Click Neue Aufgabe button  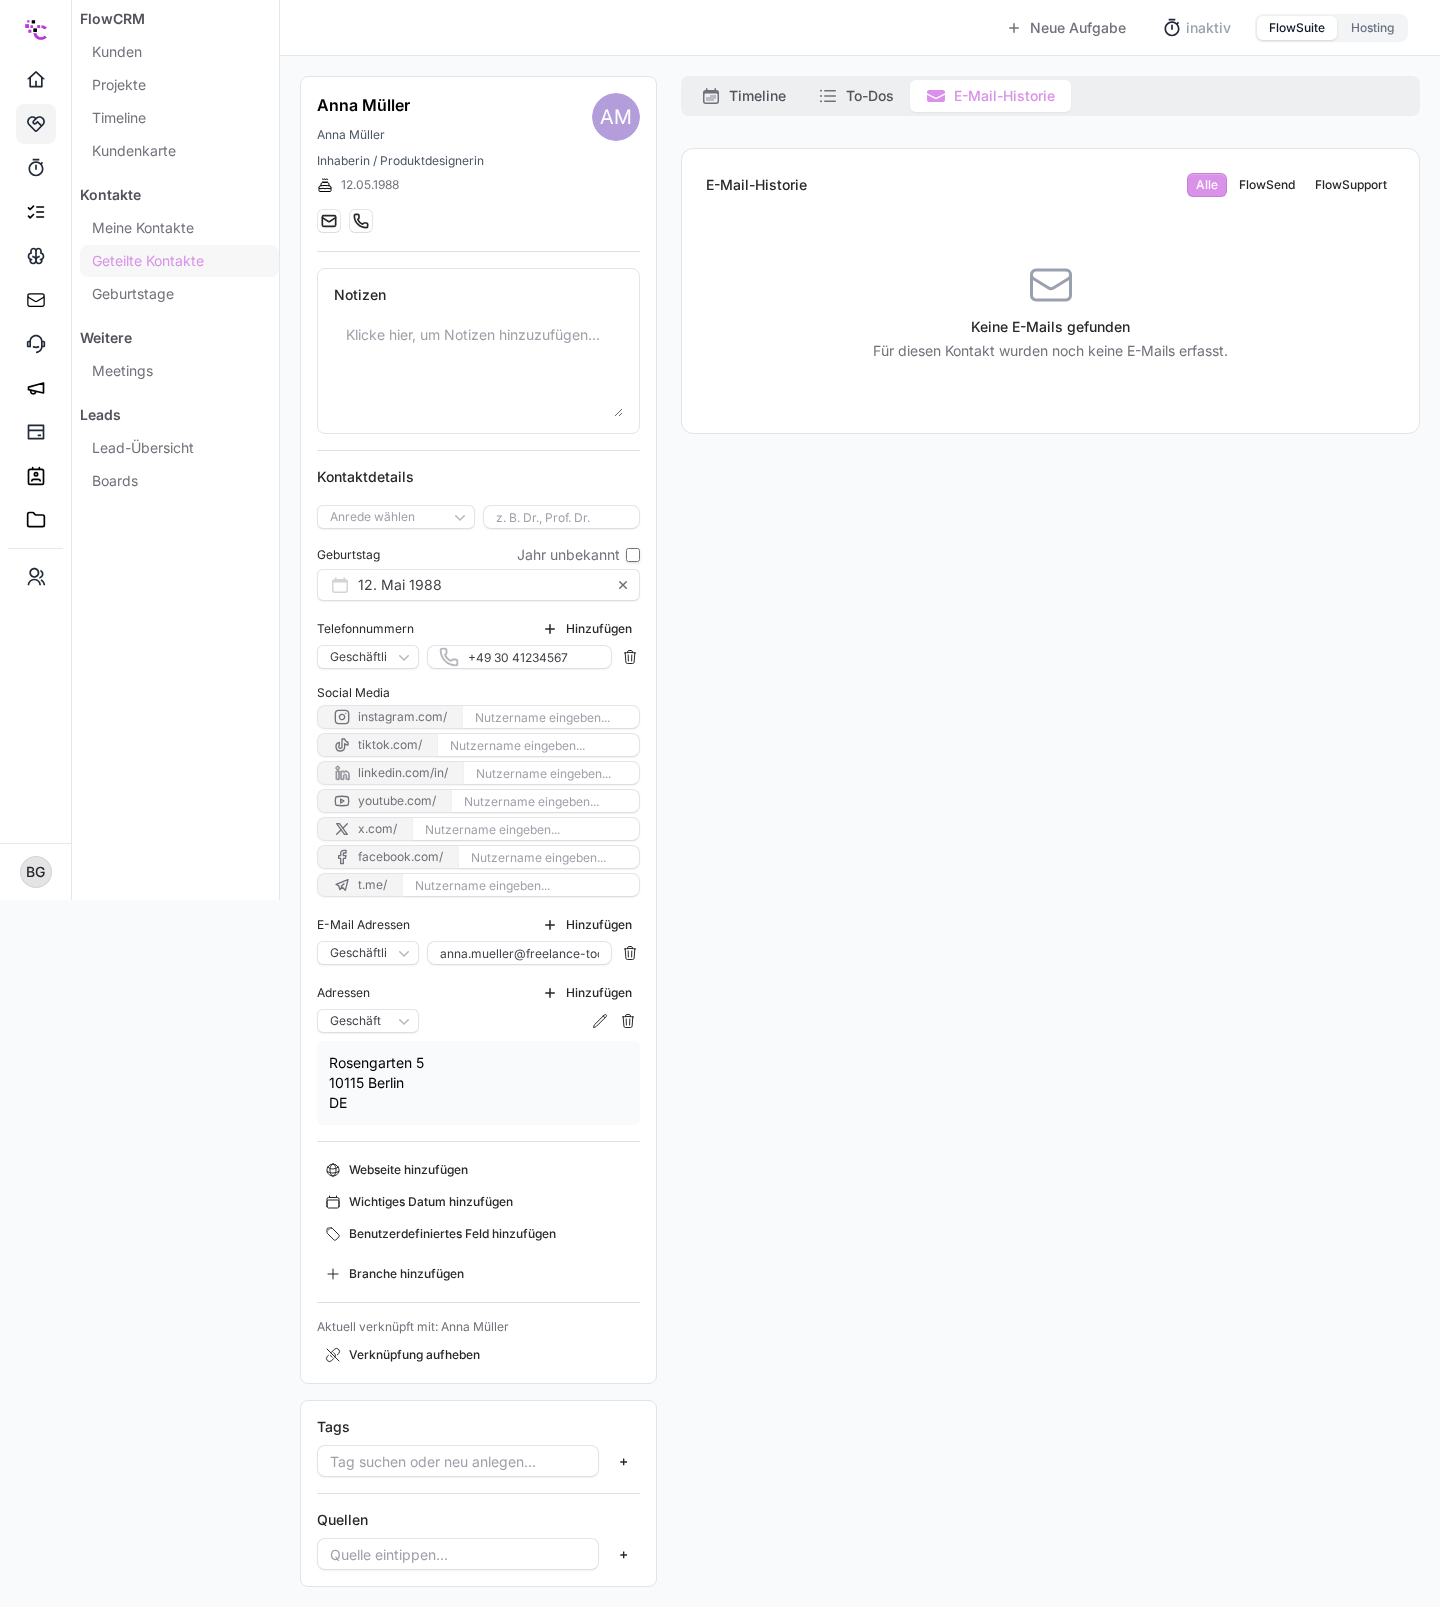pyautogui.click(x=1067, y=28)
